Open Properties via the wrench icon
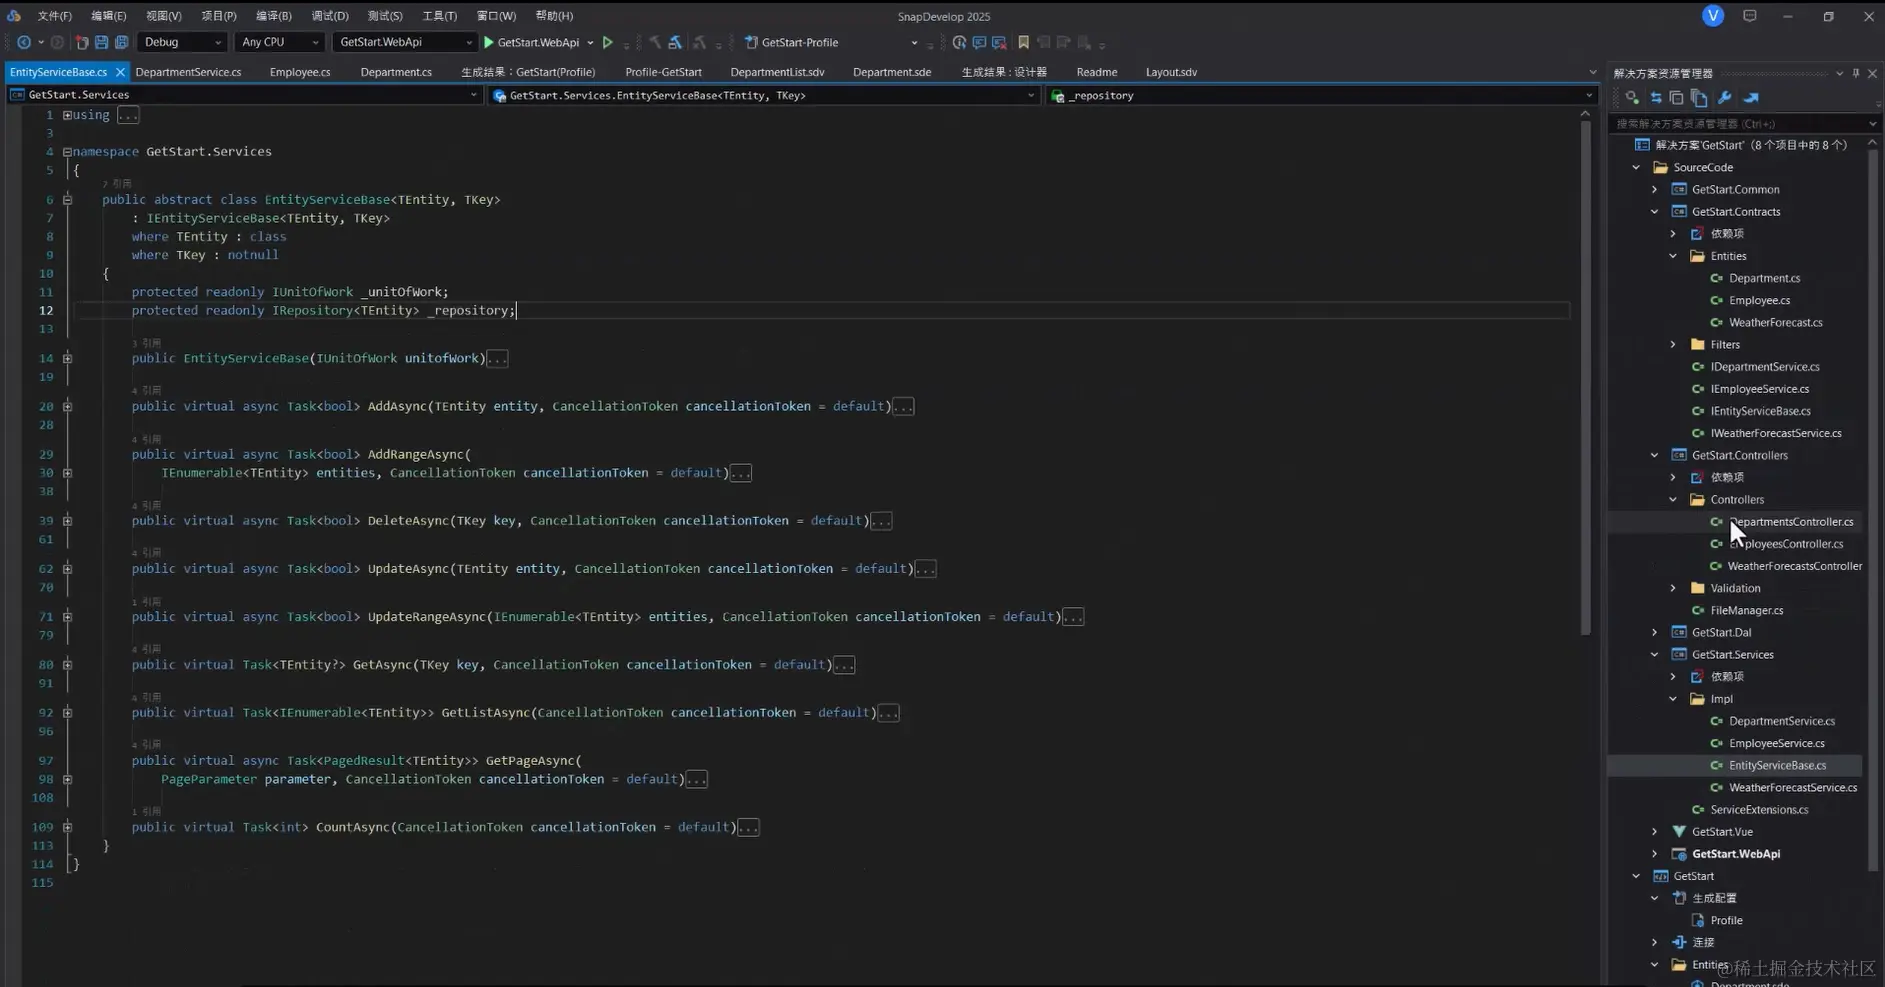 point(1724,97)
